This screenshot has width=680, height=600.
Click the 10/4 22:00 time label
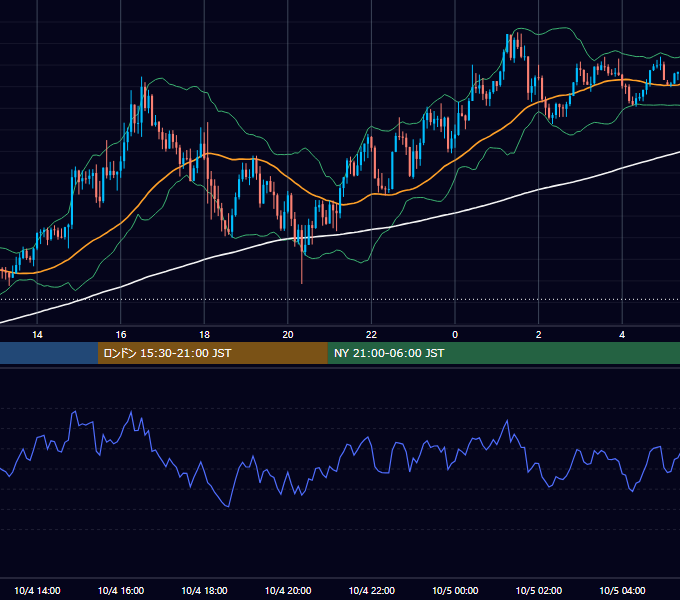click(372, 590)
